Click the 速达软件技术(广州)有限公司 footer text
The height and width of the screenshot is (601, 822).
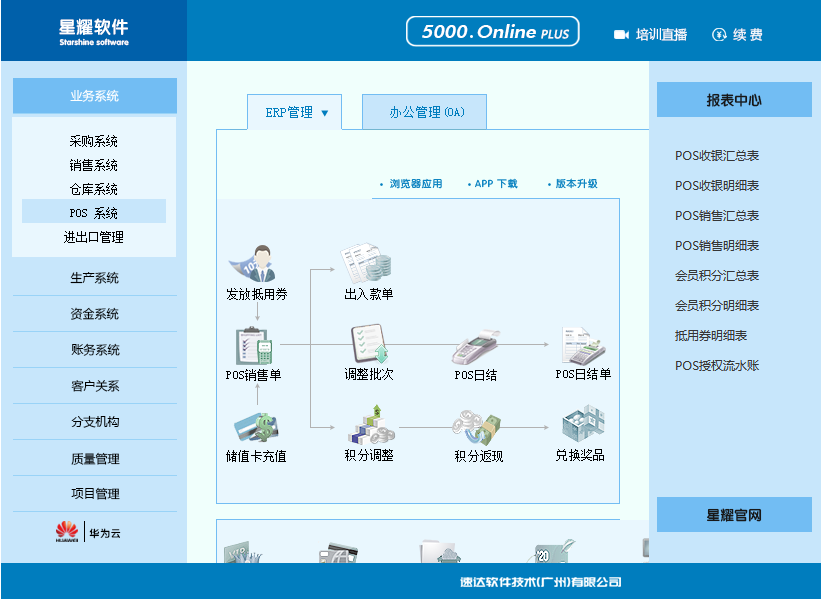pyautogui.click(x=540, y=582)
